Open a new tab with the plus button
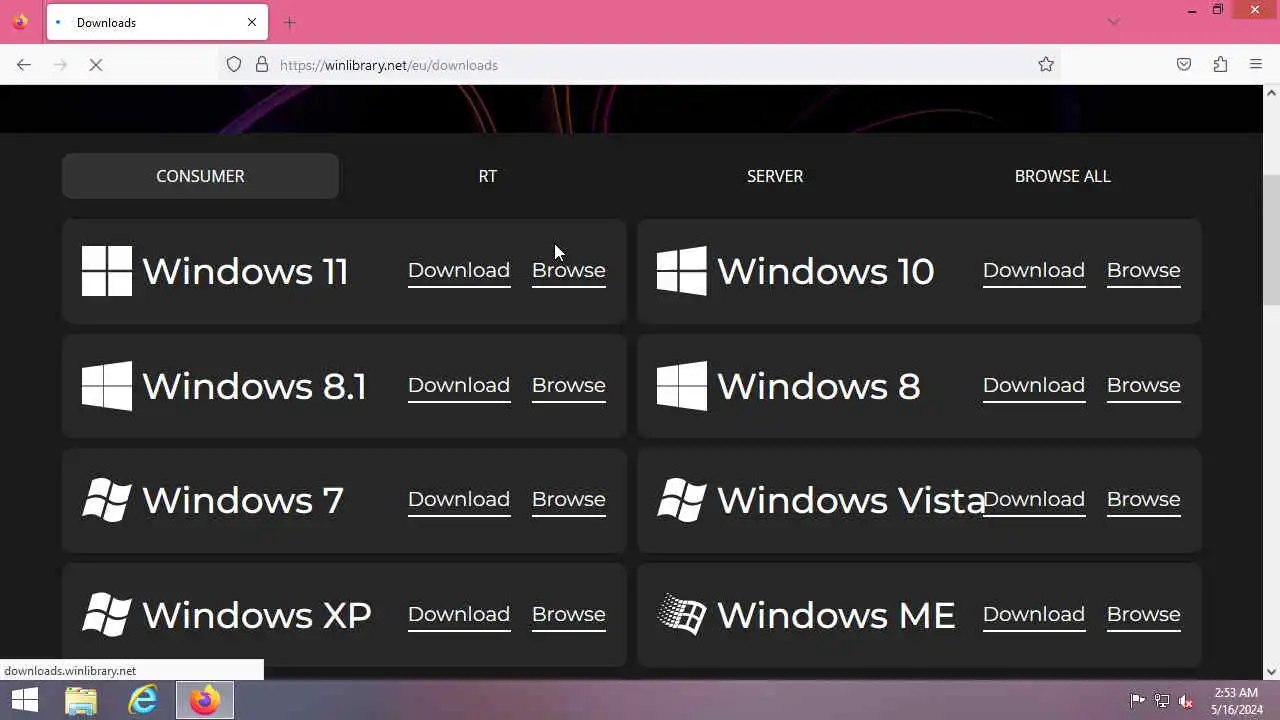Image resolution: width=1280 pixels, height=720 pixels. click(x=289, y=22)
